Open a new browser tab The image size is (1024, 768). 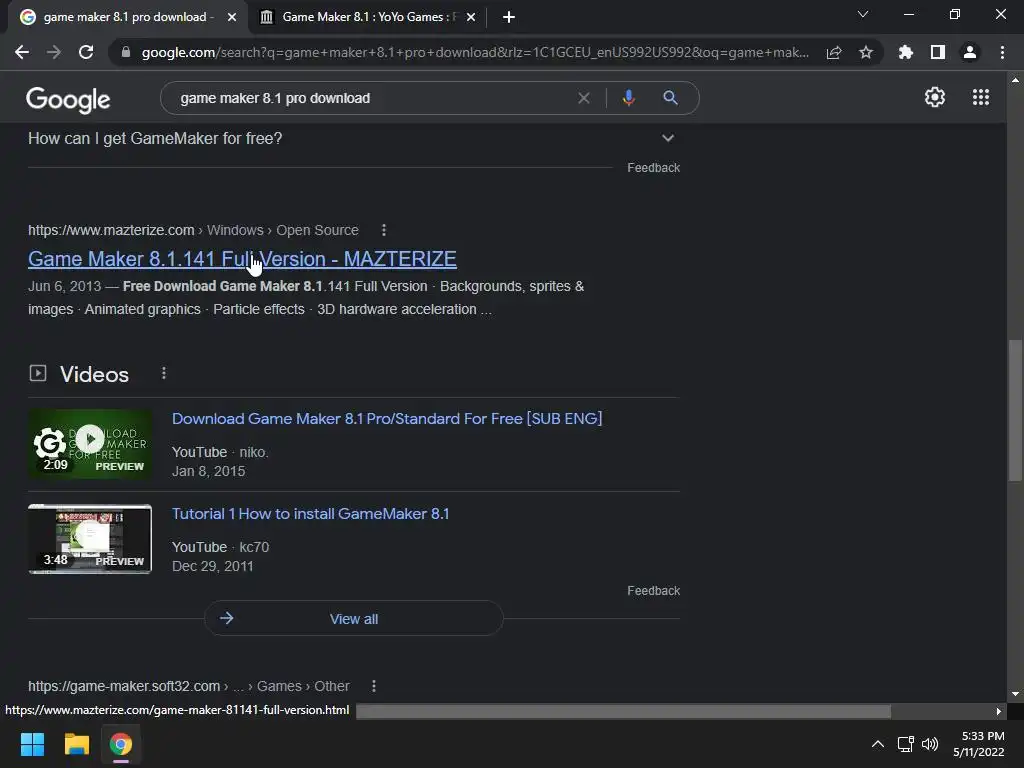(509, 17)
